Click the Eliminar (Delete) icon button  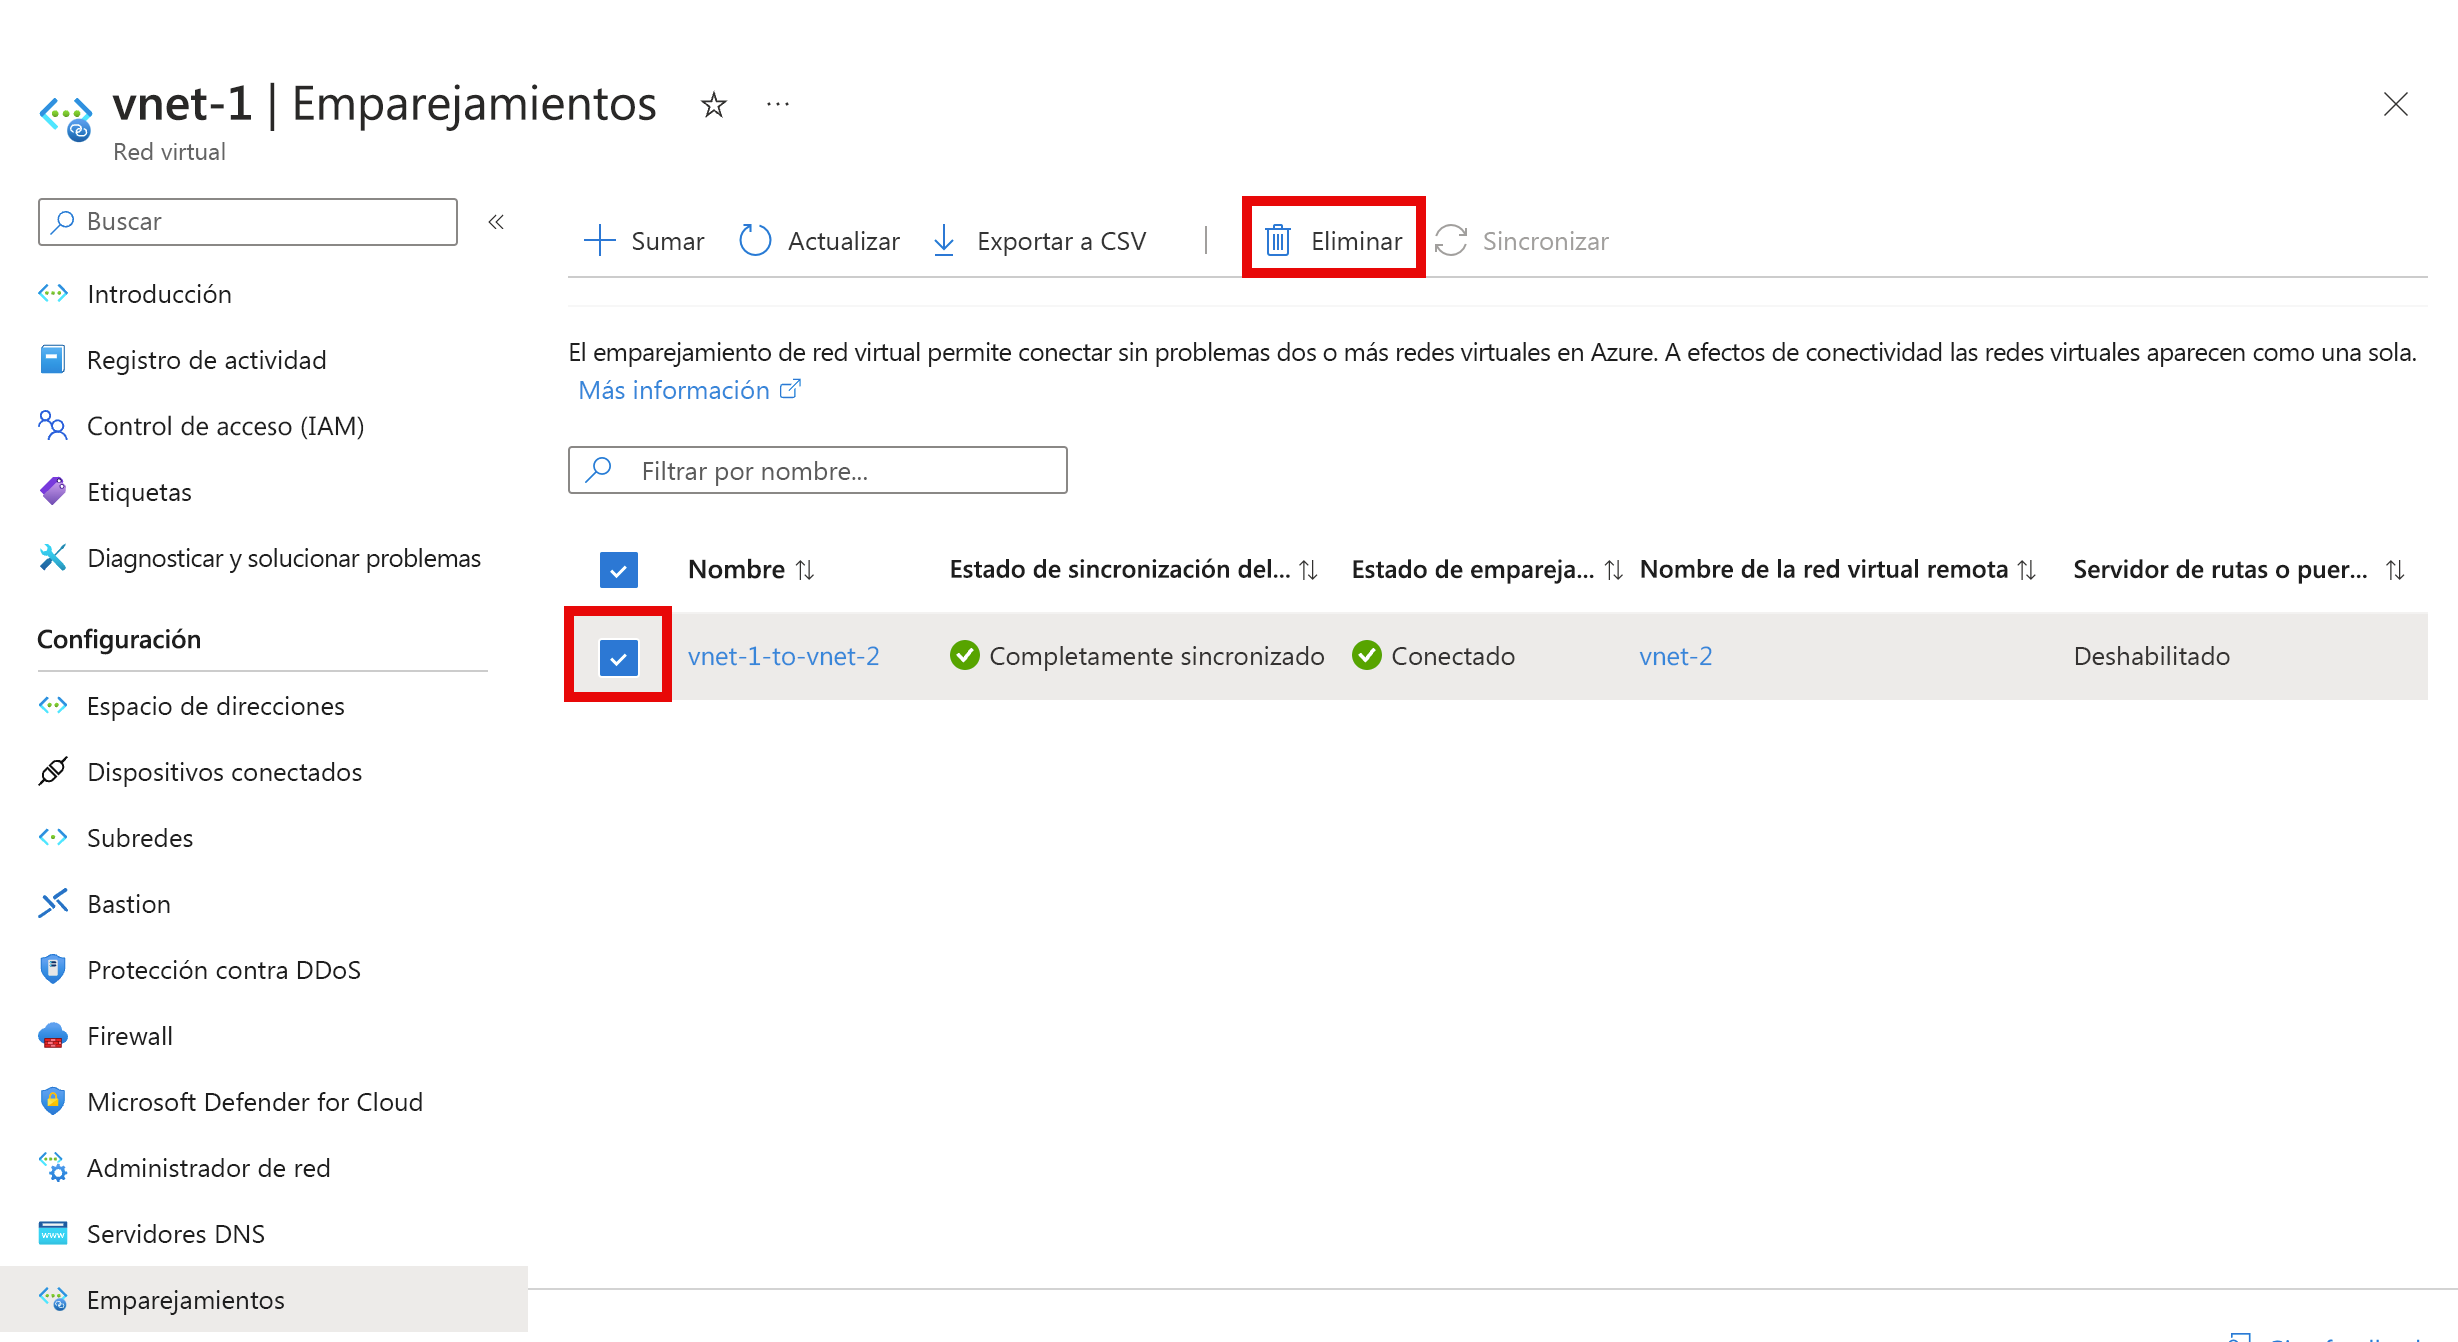coord(1331,240)
